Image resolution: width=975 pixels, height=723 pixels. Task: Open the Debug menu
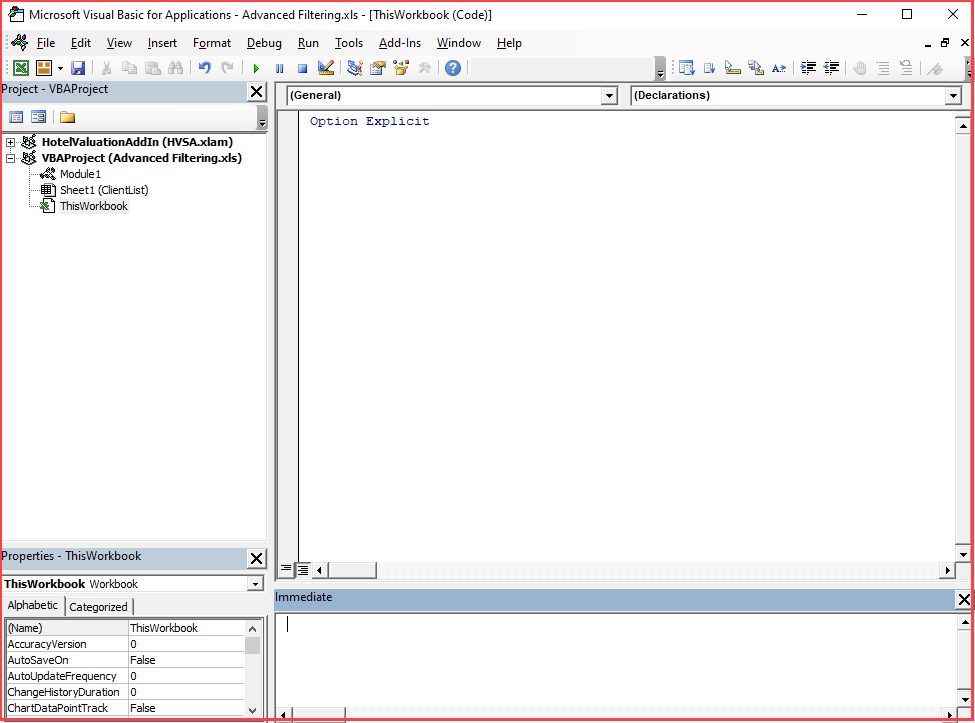(x=264, y=43)
